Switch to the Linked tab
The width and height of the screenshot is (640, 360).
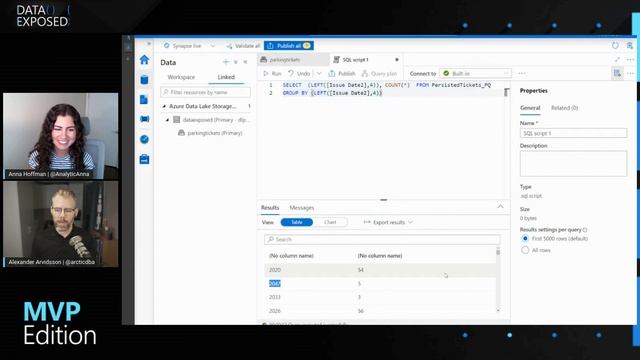click(226, 77)
